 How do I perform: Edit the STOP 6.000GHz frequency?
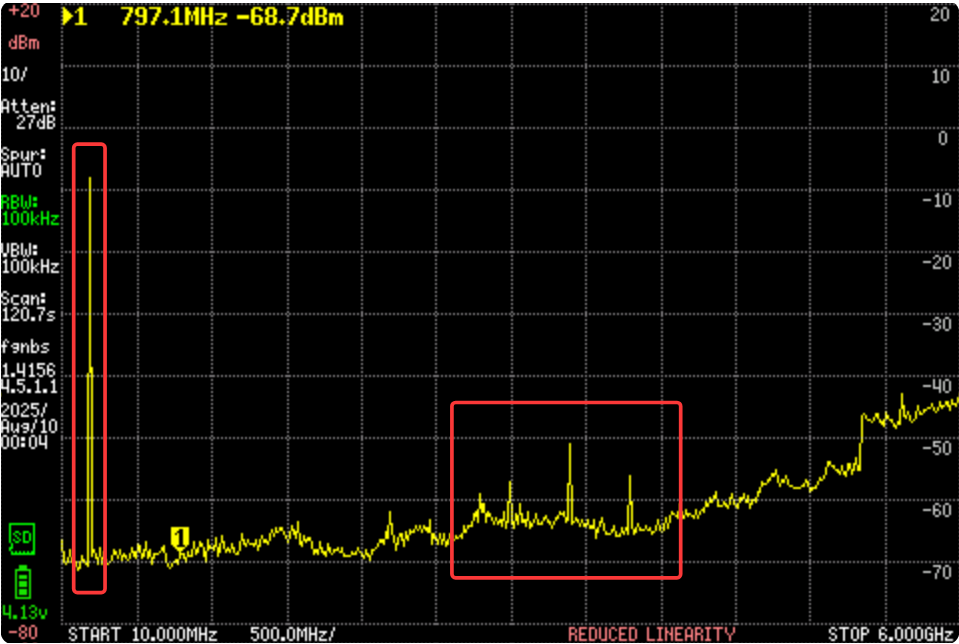tap(890, 634)
